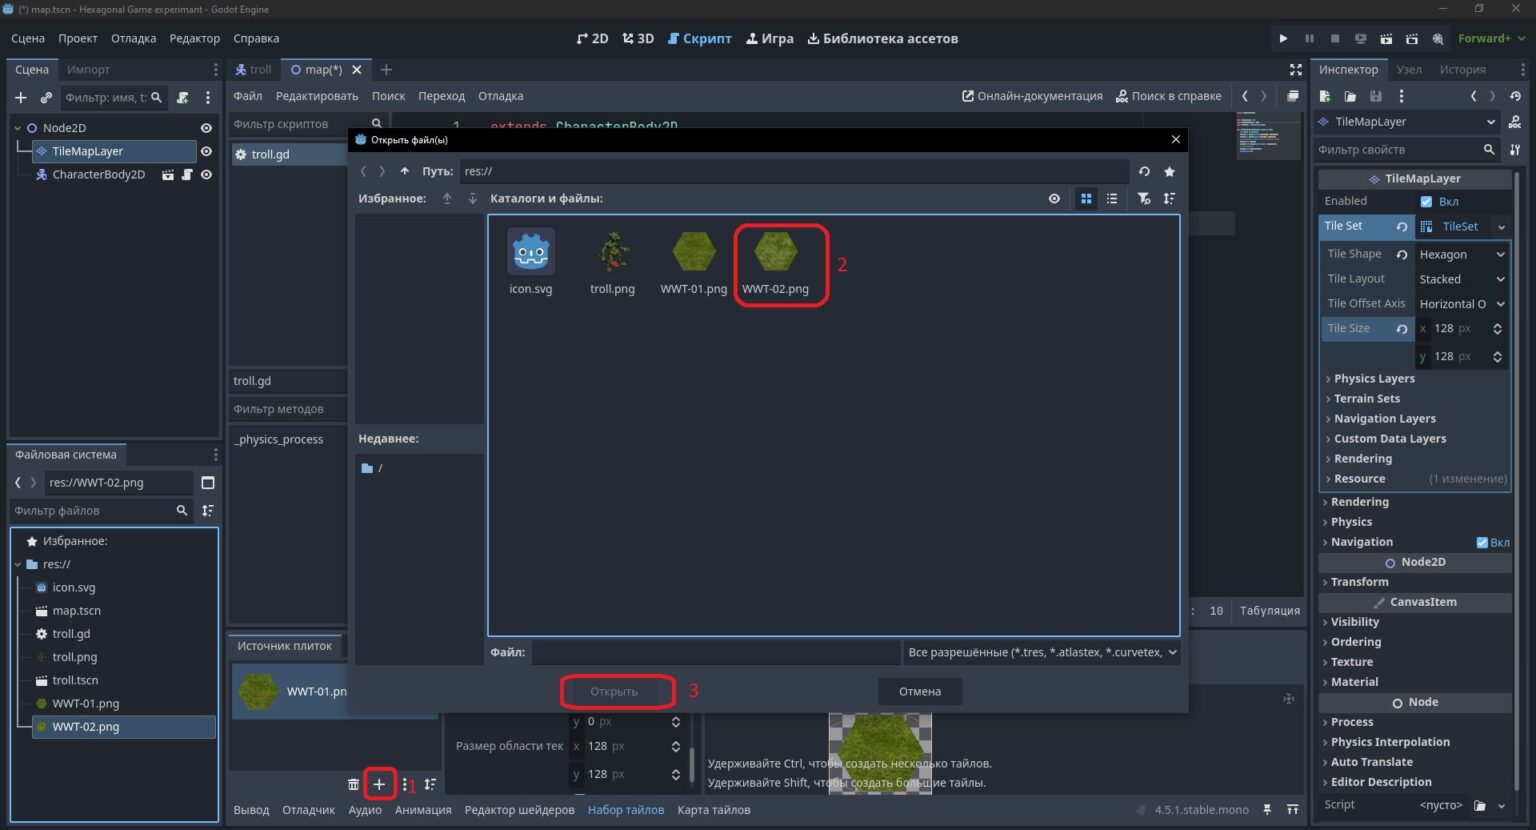
Task: Expand the Terrain Sets section
Action: (x=1366, y=399)
